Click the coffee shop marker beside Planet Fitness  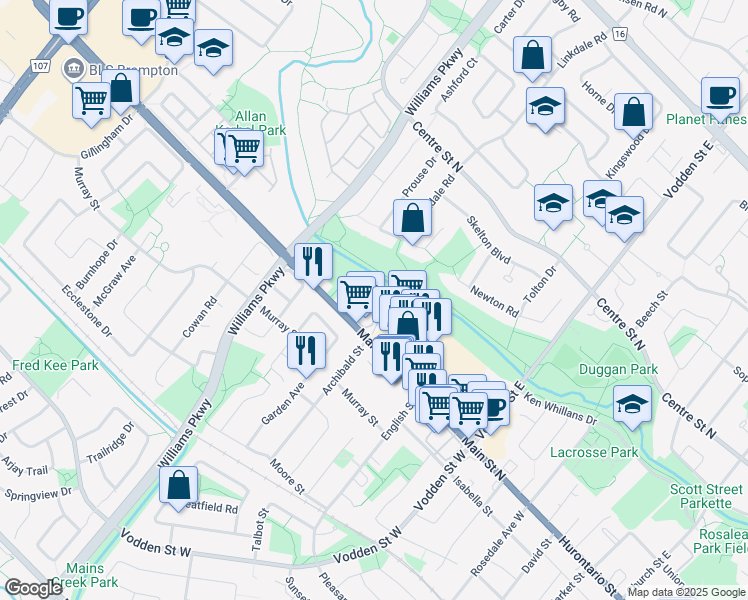click(719, 95)
